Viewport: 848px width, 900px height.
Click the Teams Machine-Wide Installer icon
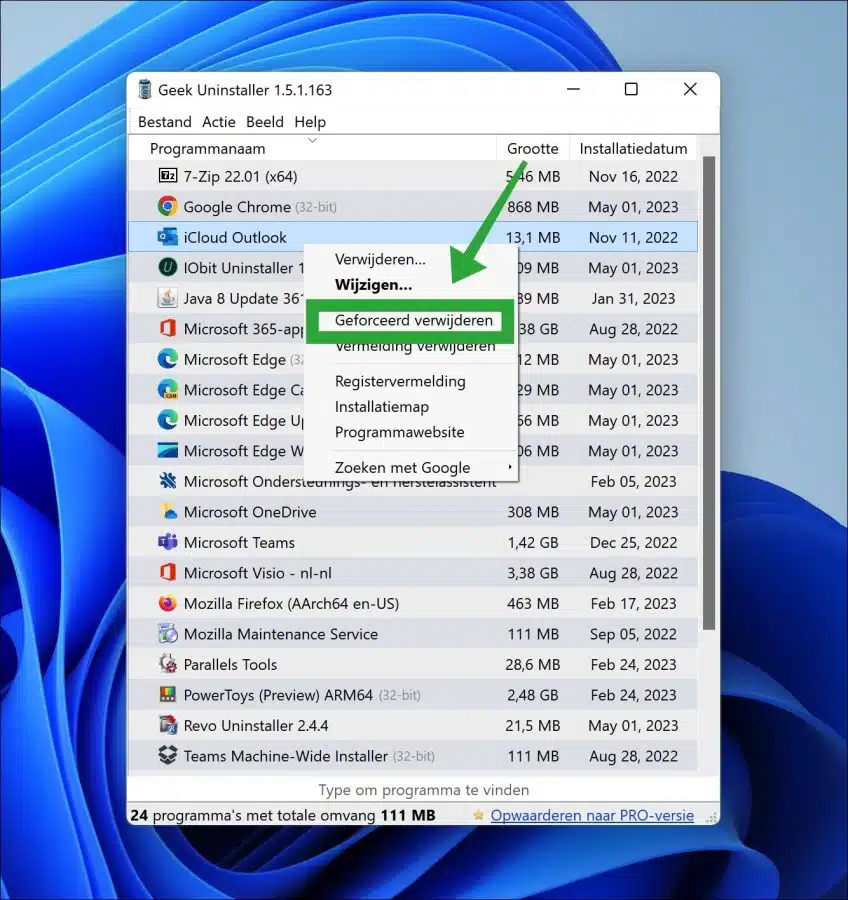[168, 755]
